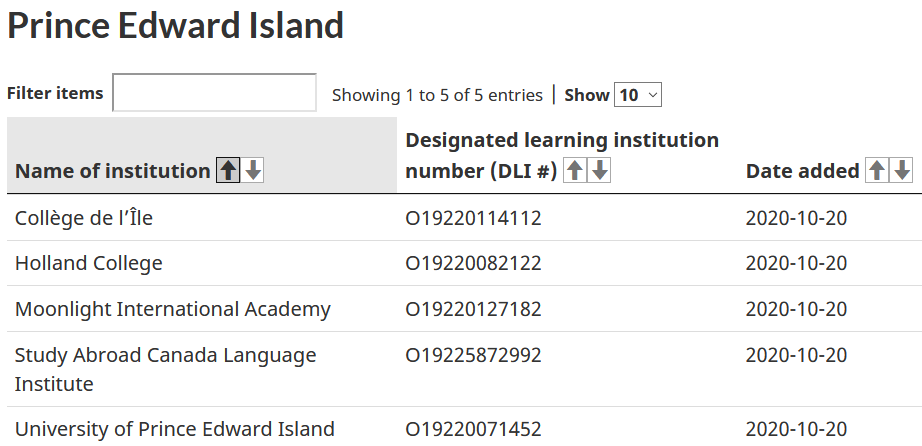Viewport: 922px width, 446px height.
Task: Sort DLI numbers ascending with up arrow
Action: [574, 170]
